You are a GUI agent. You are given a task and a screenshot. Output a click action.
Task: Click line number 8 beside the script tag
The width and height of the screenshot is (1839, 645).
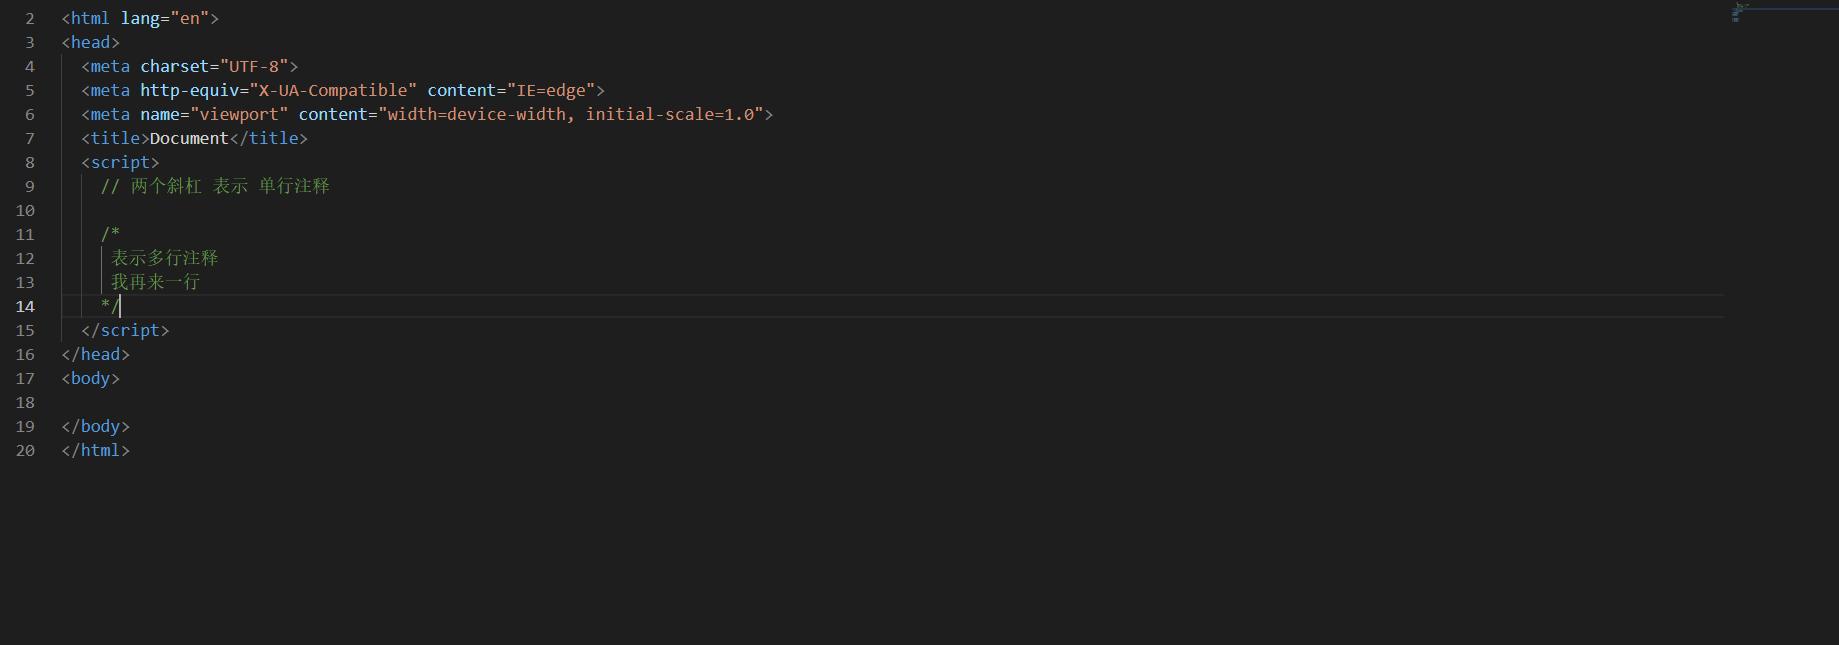(x=29, y=162)
